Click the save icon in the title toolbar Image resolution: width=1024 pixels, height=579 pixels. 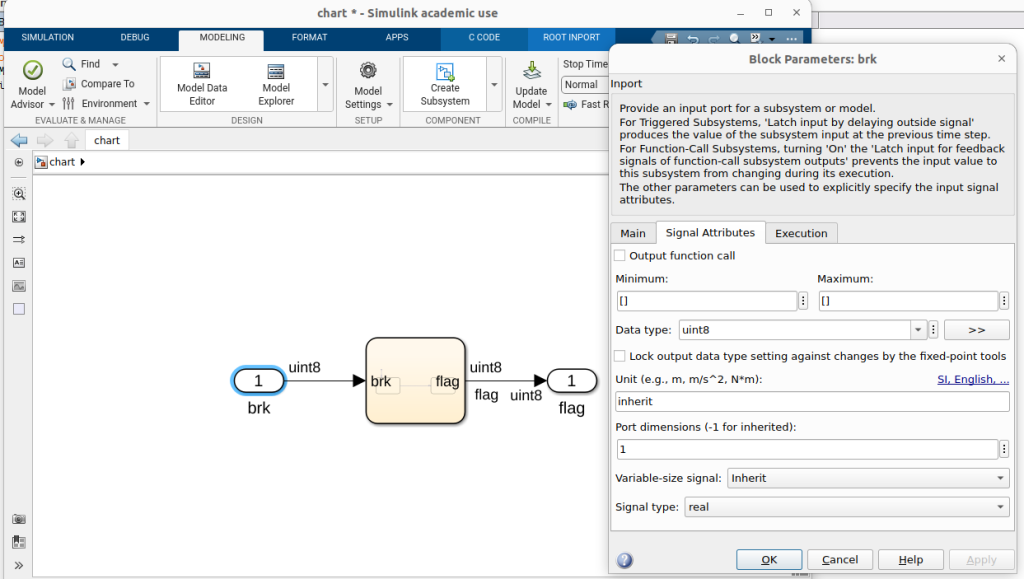(671, 39)
